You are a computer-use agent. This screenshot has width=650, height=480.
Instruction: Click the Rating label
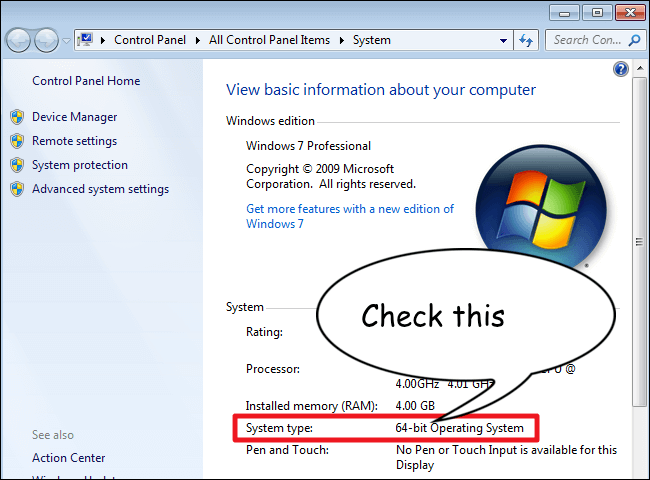tap(264, 332)
